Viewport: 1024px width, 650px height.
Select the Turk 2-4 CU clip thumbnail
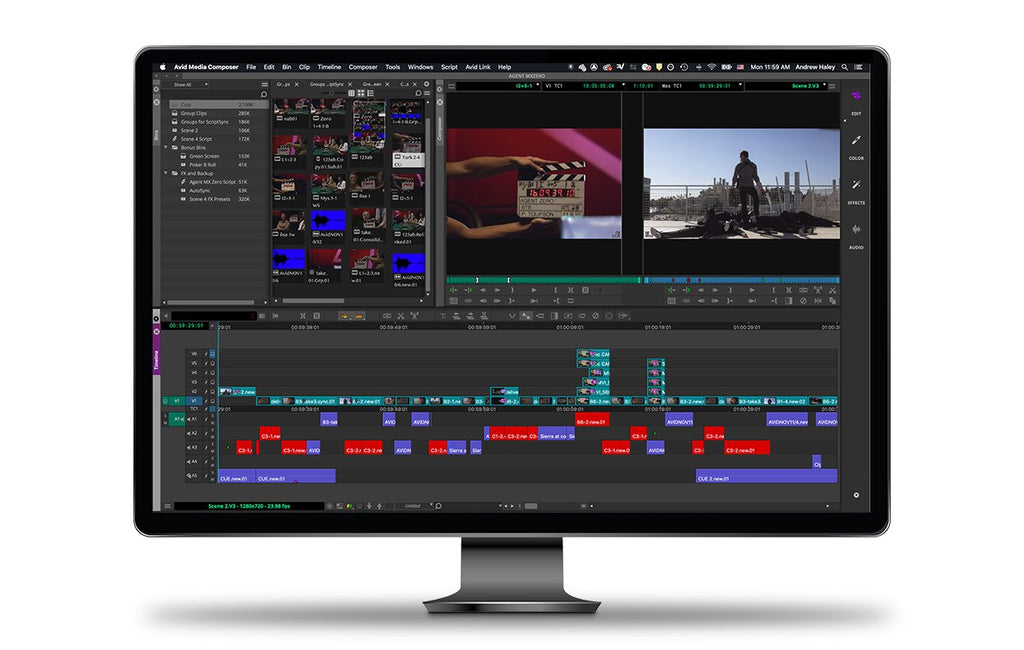408,151
